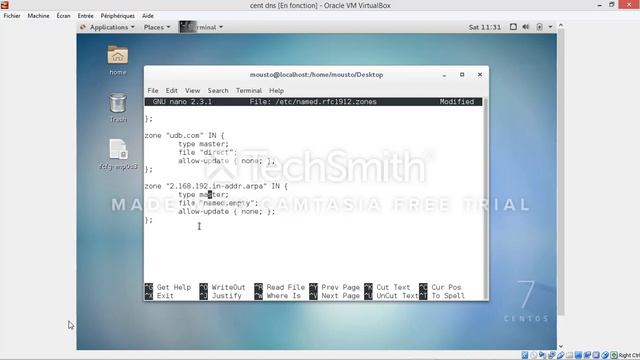The height and width of the screenshot is (360, 640).
Task: Click the zone "udb.com" IN line
Action: (184, 136)
